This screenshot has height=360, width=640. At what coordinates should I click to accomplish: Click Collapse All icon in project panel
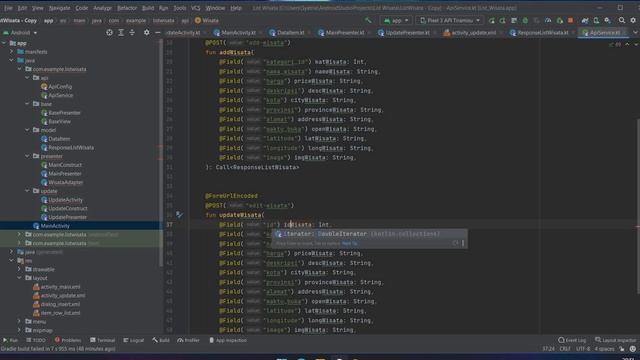(132, 33)
